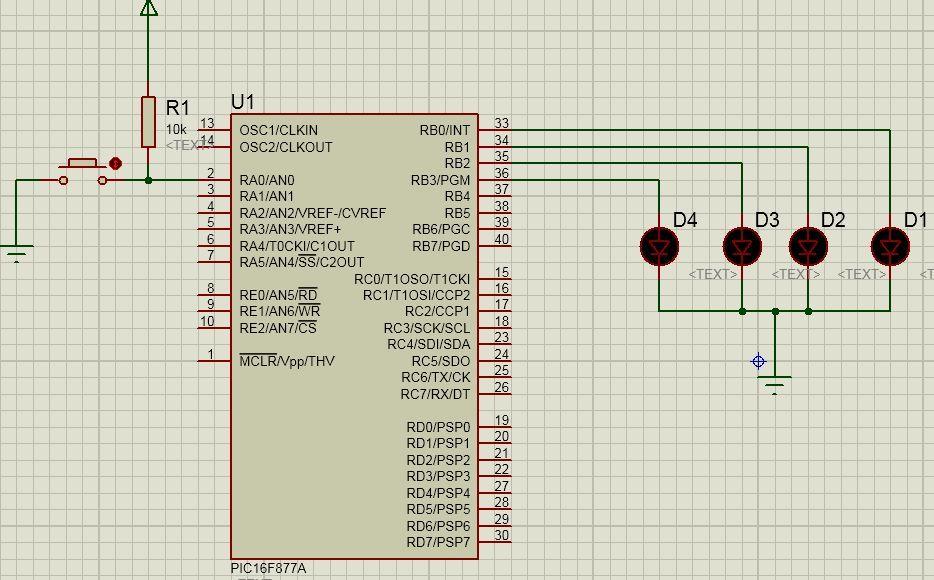This screenshot has height=580, width=934.
Task: Click pin label RC2/CCP1
Action: 438,311
